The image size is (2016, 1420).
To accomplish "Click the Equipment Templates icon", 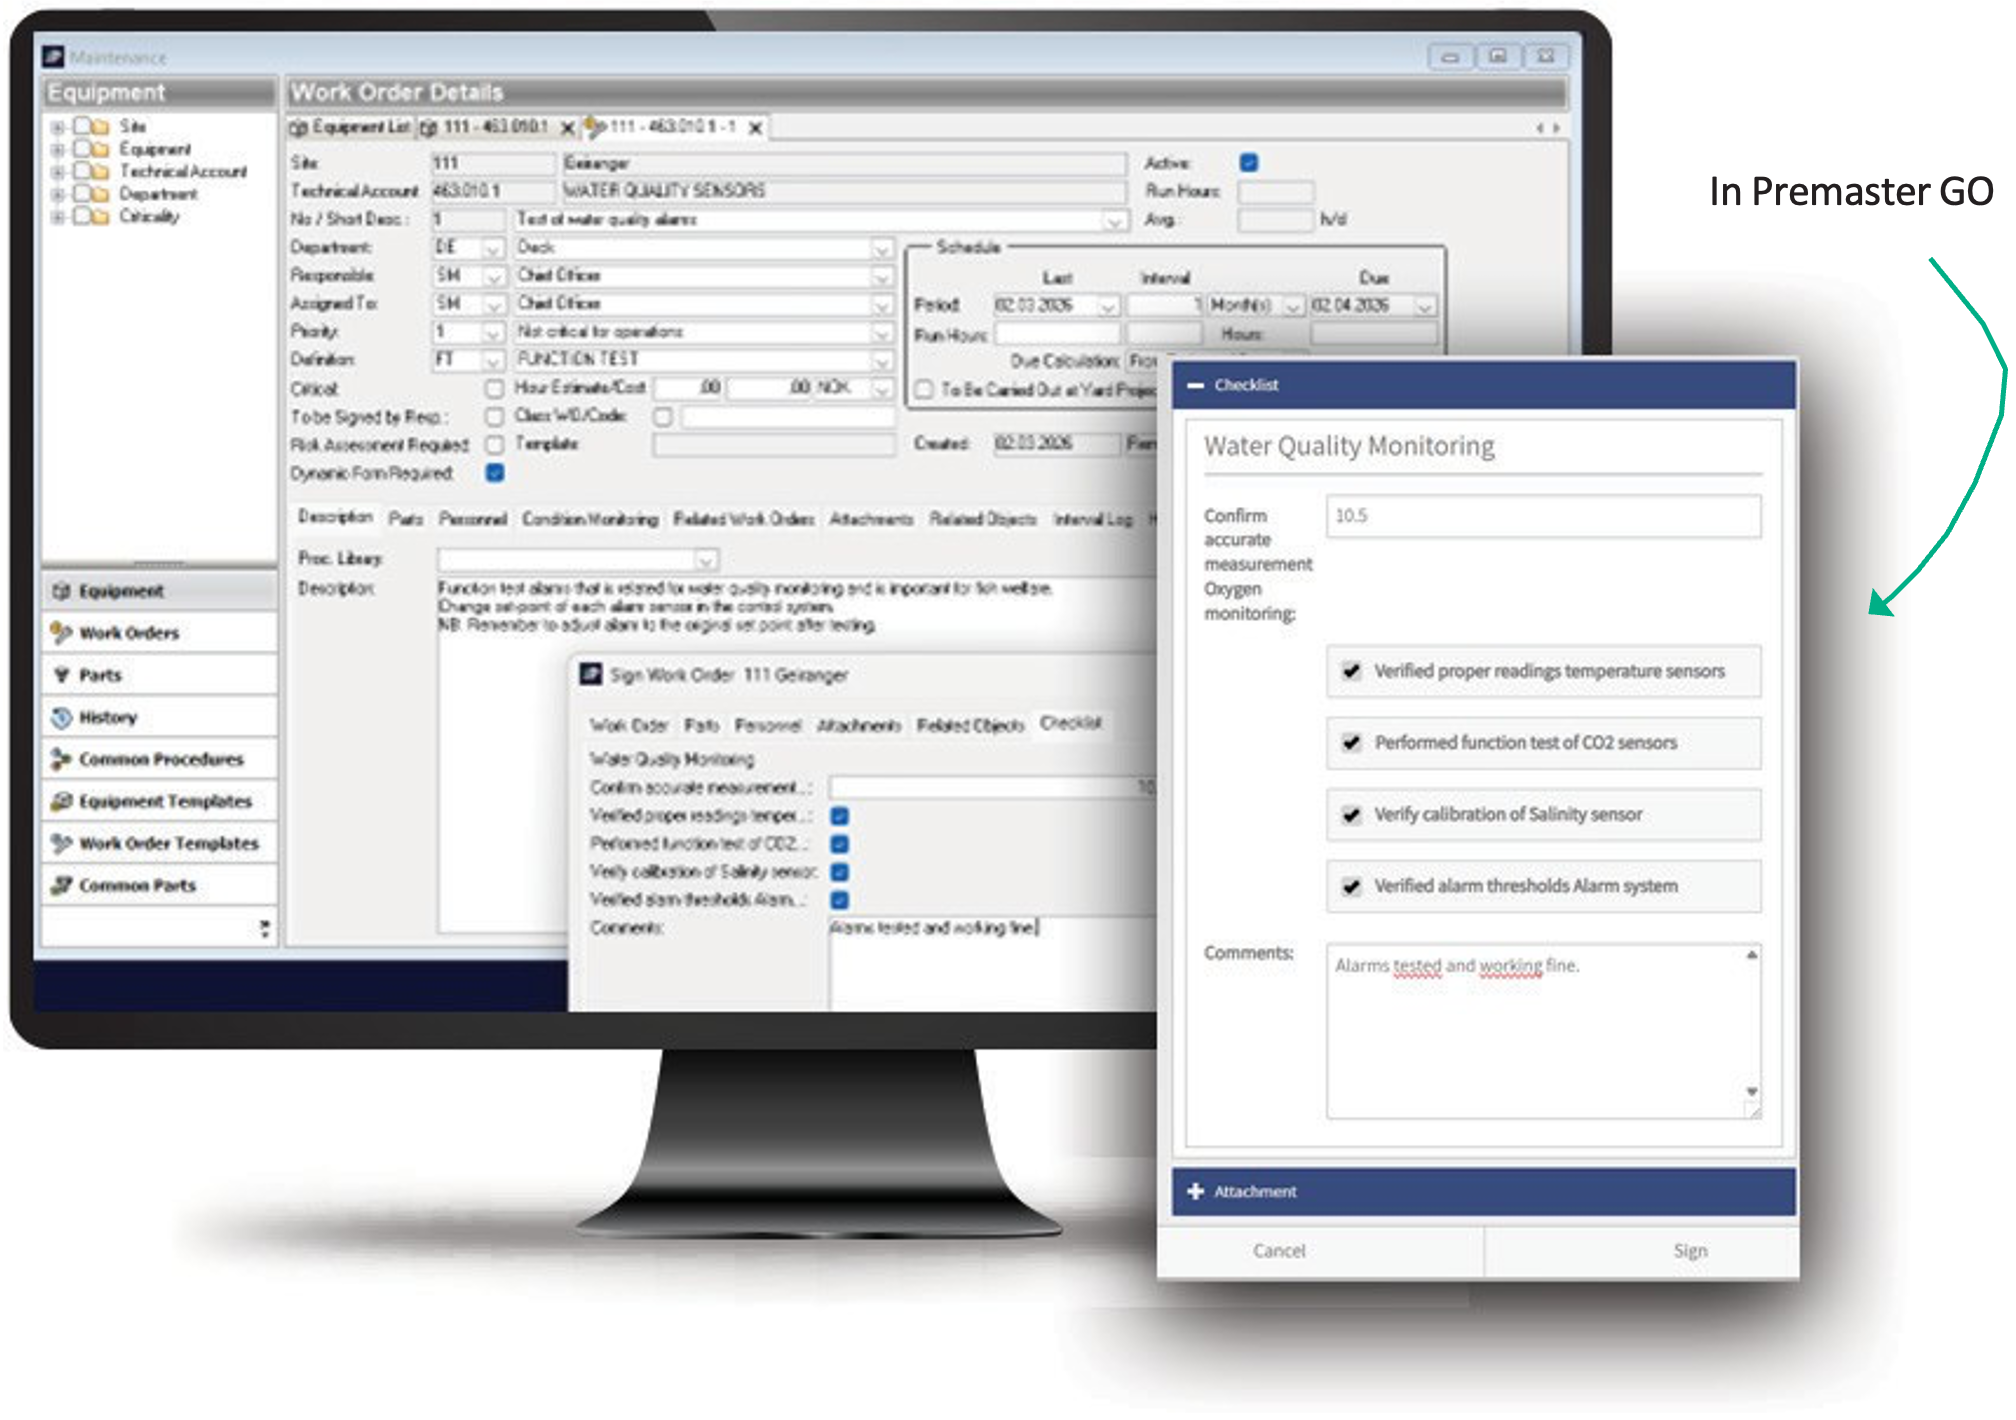I will [61, 801].
